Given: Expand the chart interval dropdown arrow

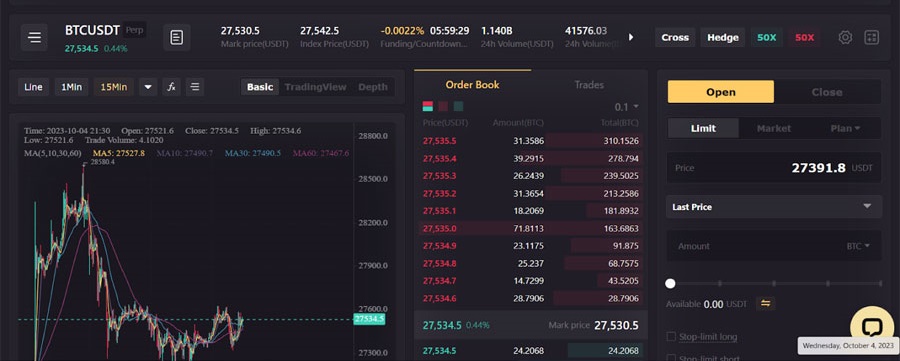Looking at the screenshot, I should click(x=148, y=87).
